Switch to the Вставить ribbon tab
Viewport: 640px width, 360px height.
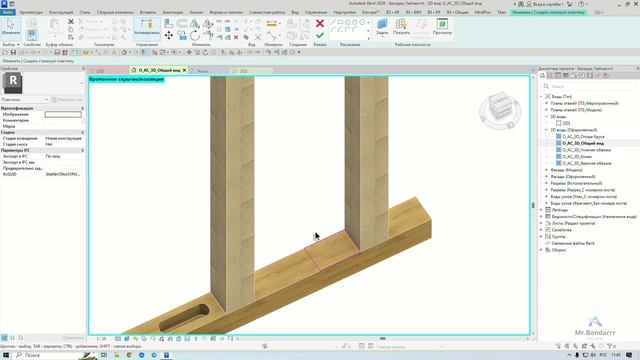tap(148, 12)
